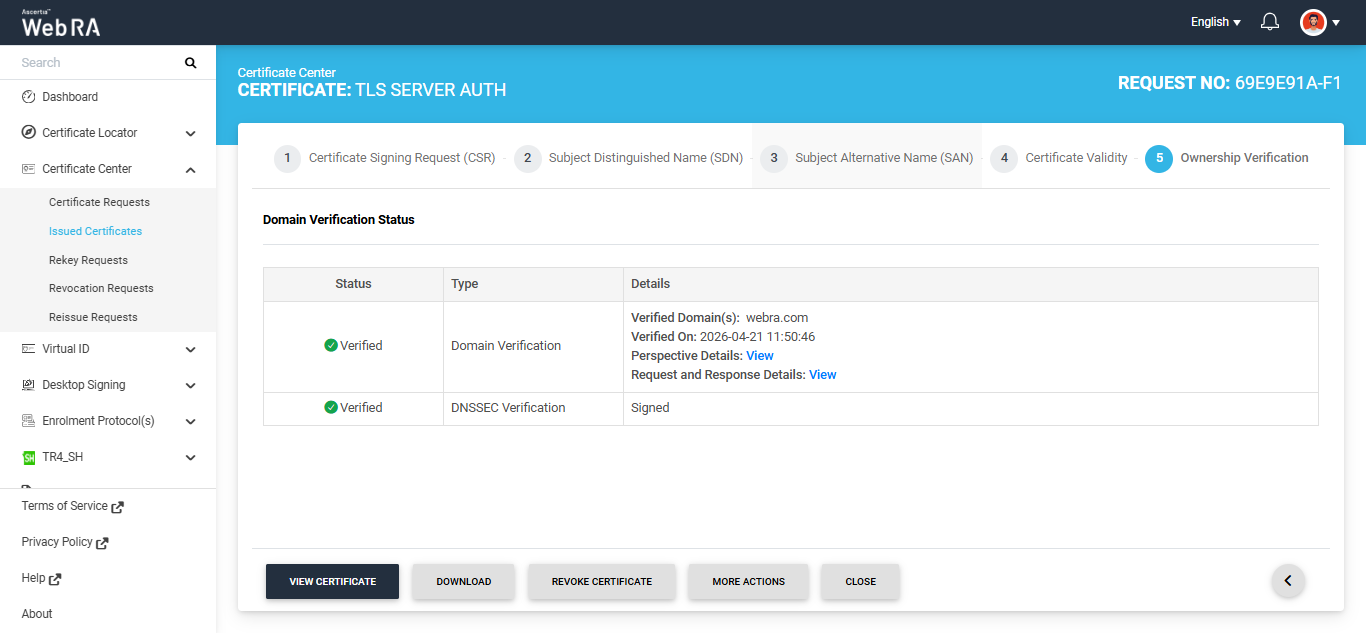Expand the TR4_SH chevron
The width and height of the screenshot is (1366, 633).
(x=190, y=458)
